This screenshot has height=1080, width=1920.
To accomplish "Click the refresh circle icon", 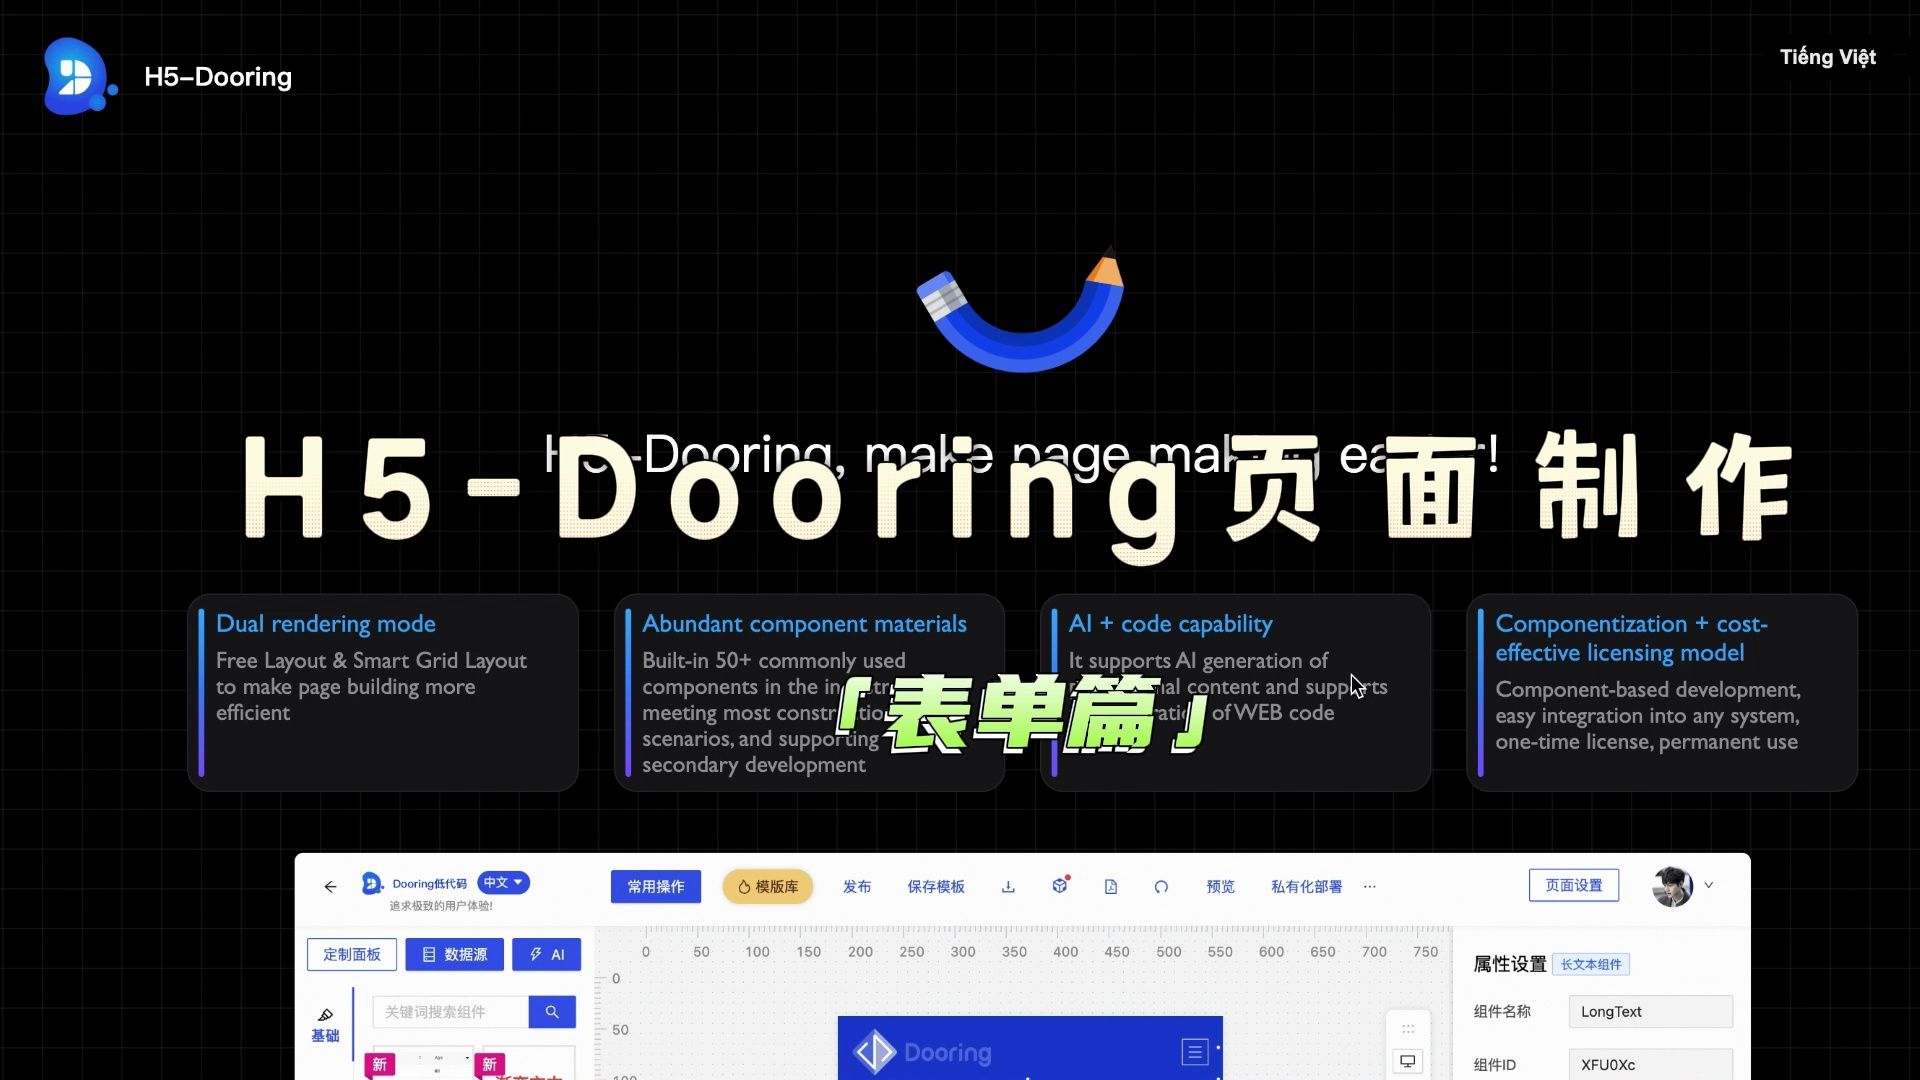I will [1161, 887].
